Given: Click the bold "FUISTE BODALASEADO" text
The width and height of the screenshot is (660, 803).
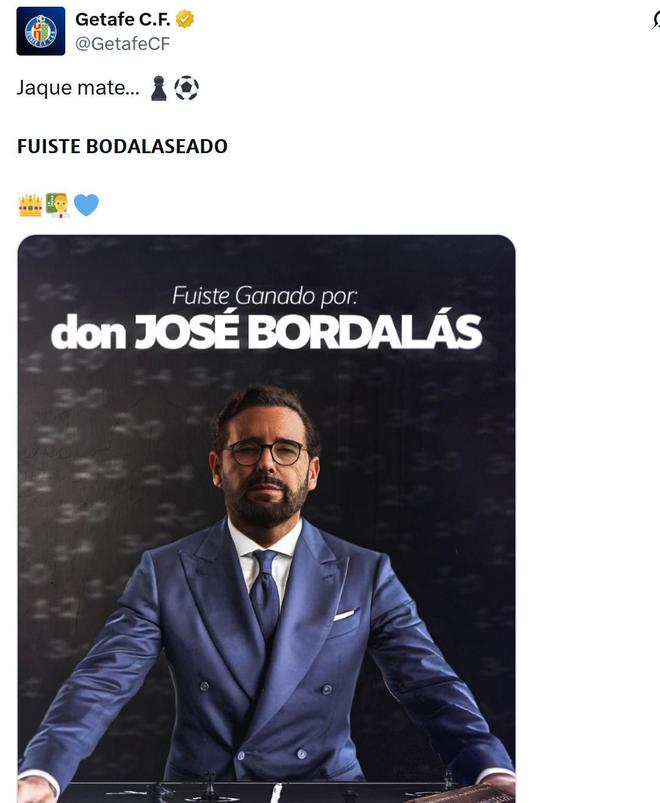Looking at the screenshot, I should [x=122, y=146].
